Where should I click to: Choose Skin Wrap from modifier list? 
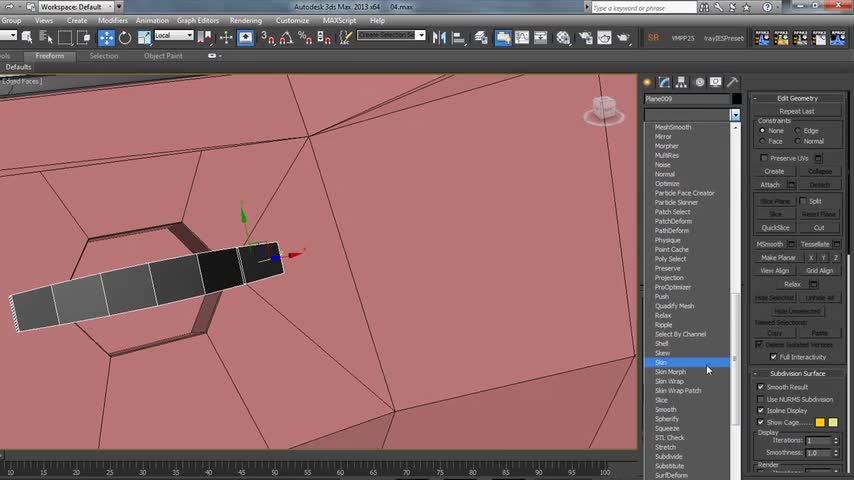(669, 381)
